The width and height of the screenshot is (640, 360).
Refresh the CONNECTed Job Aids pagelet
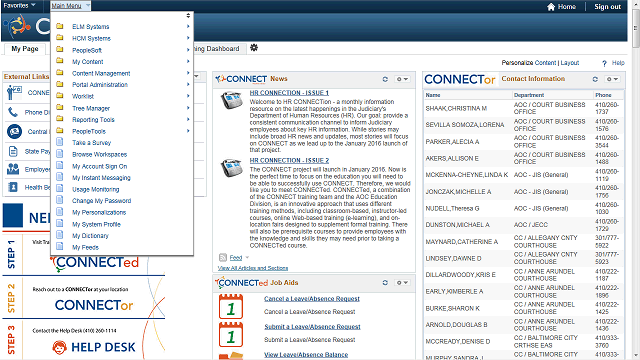point(385,282)
